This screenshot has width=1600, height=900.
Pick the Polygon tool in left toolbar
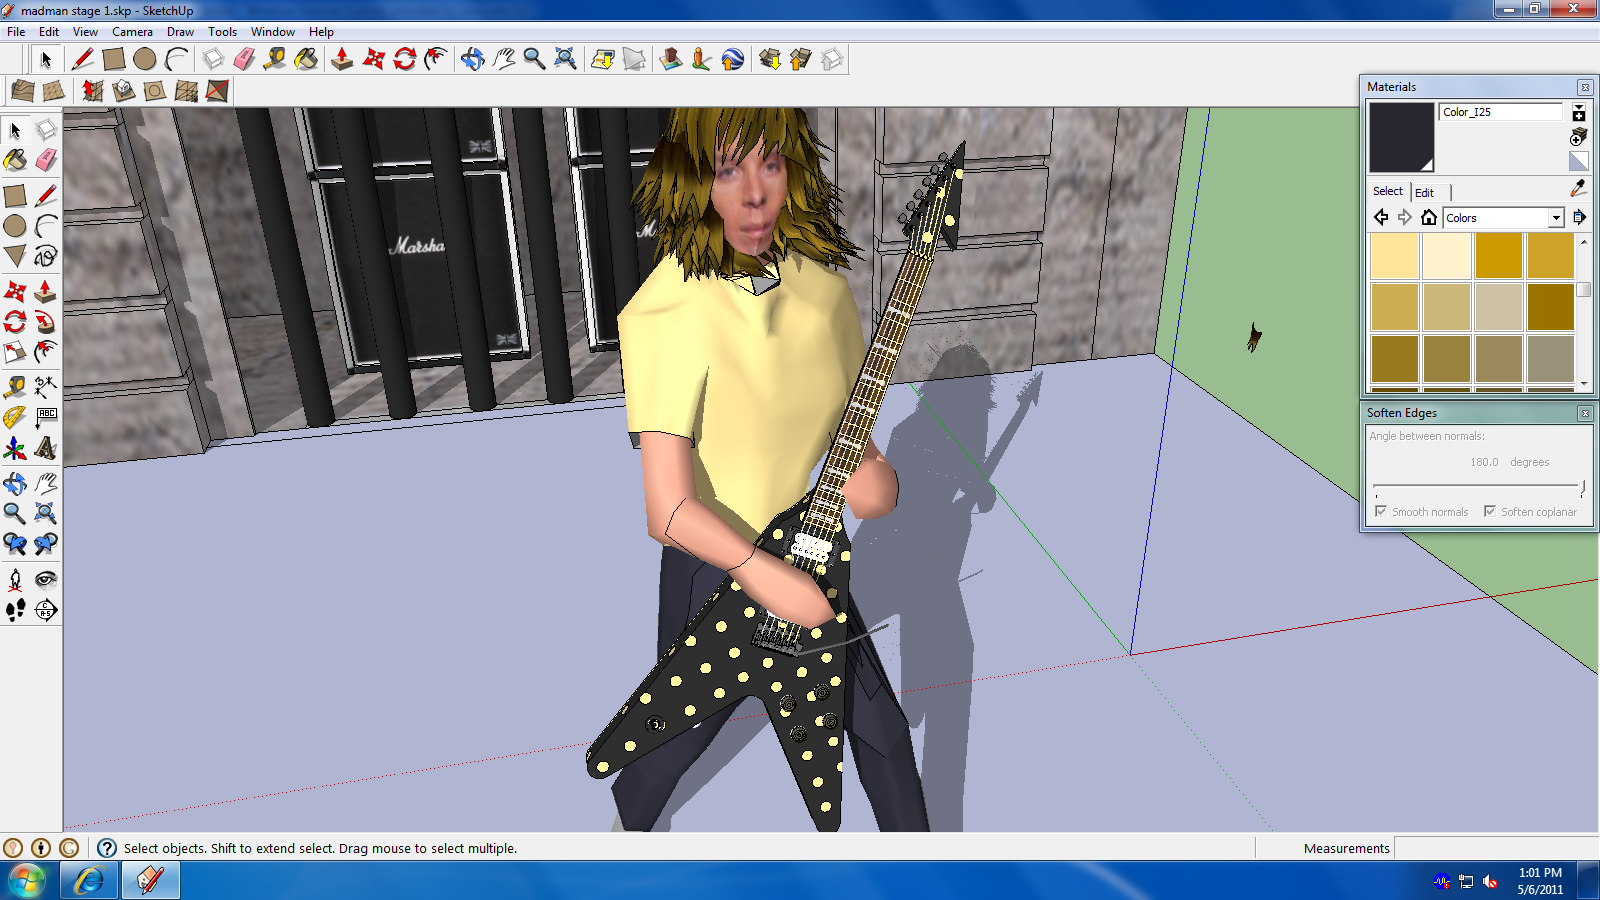click(14, 256)
